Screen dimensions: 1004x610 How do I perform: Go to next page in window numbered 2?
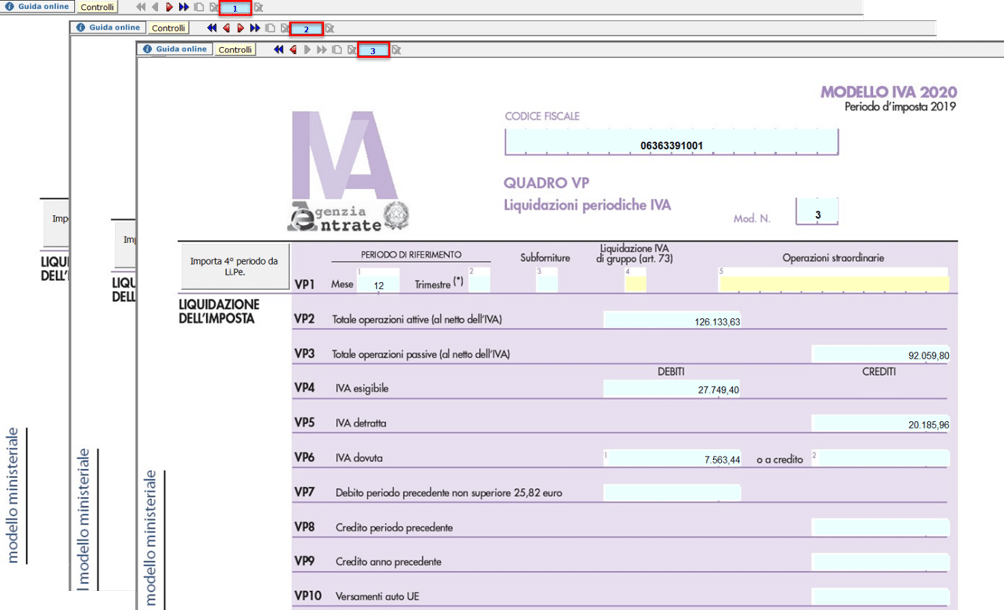pos(241,28)
